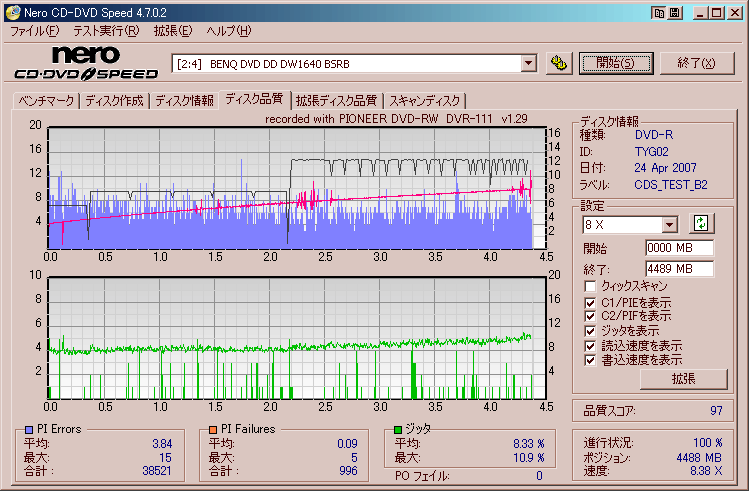
Task: Click the label CDS_TEST_B2 text
Action: click(x=671, y=185)
